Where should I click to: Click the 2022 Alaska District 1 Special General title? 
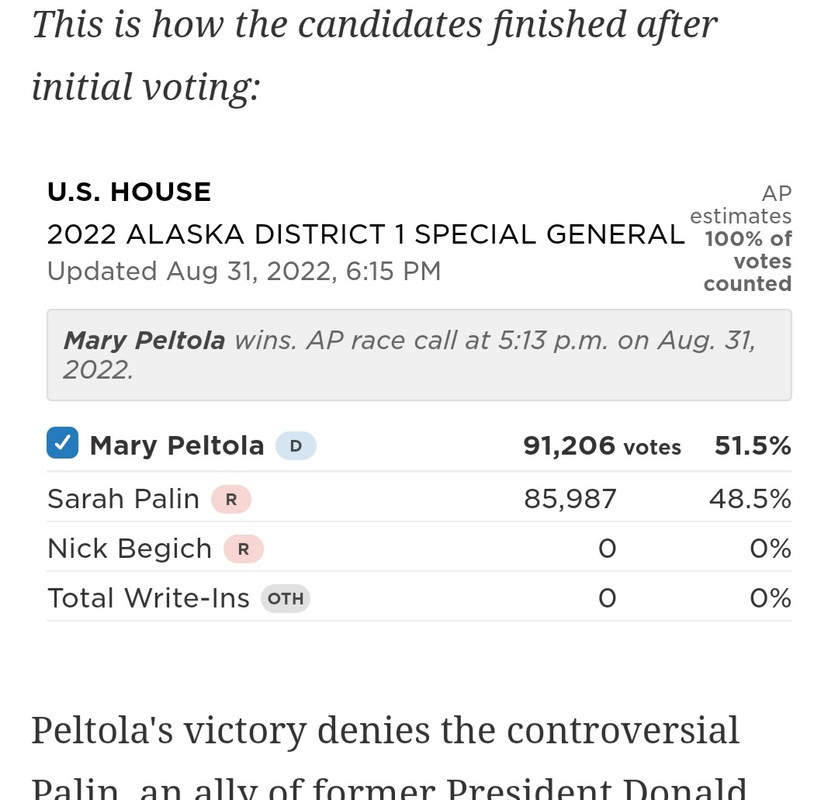pyautogui.click(x=366, y=234)
